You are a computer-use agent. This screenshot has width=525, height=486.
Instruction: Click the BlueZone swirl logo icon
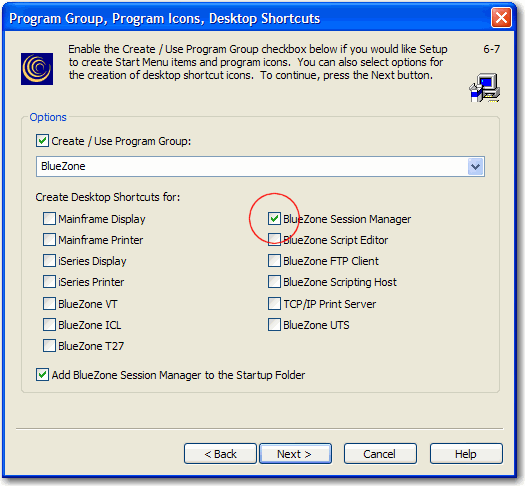[37, 69]
